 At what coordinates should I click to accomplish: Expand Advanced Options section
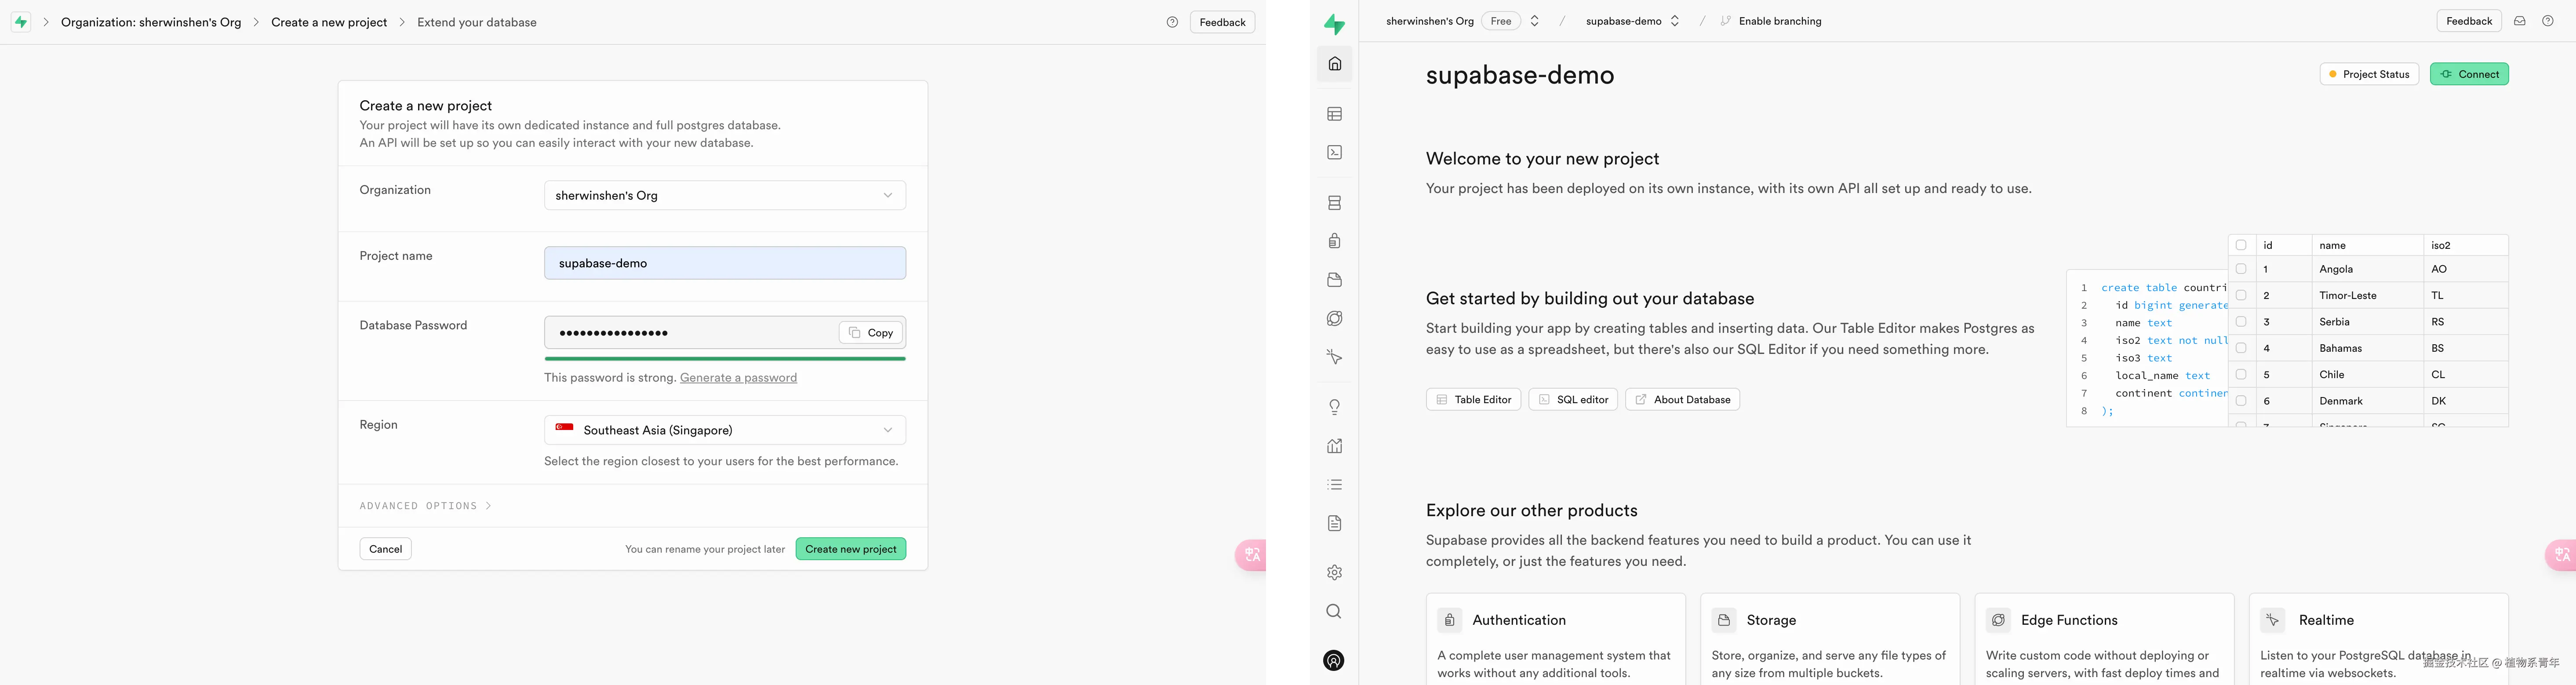click(x=425, y=506)
